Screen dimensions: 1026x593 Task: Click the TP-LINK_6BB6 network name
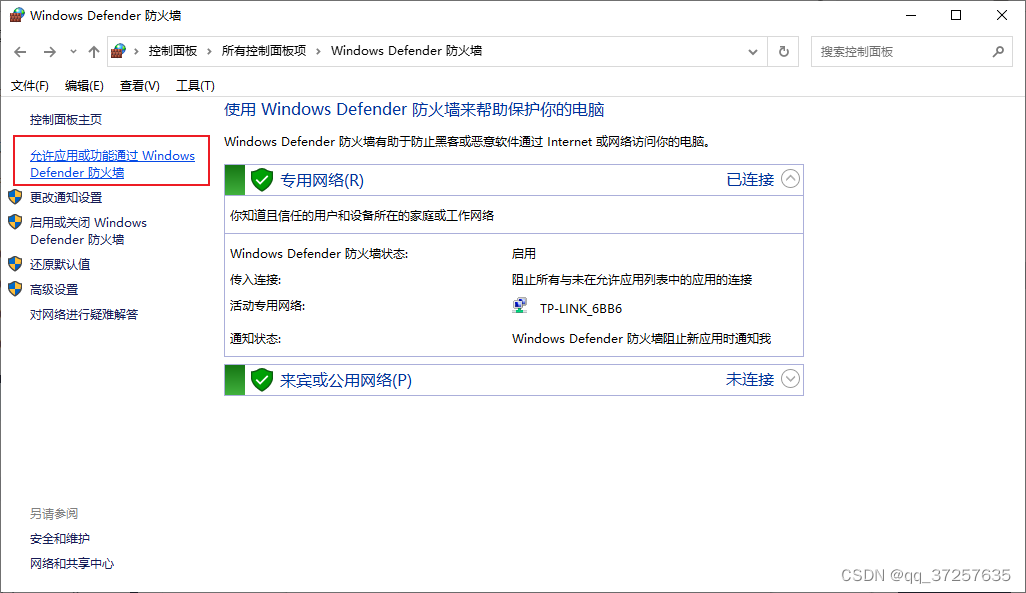pyautogui.click(x=581, y=308)
